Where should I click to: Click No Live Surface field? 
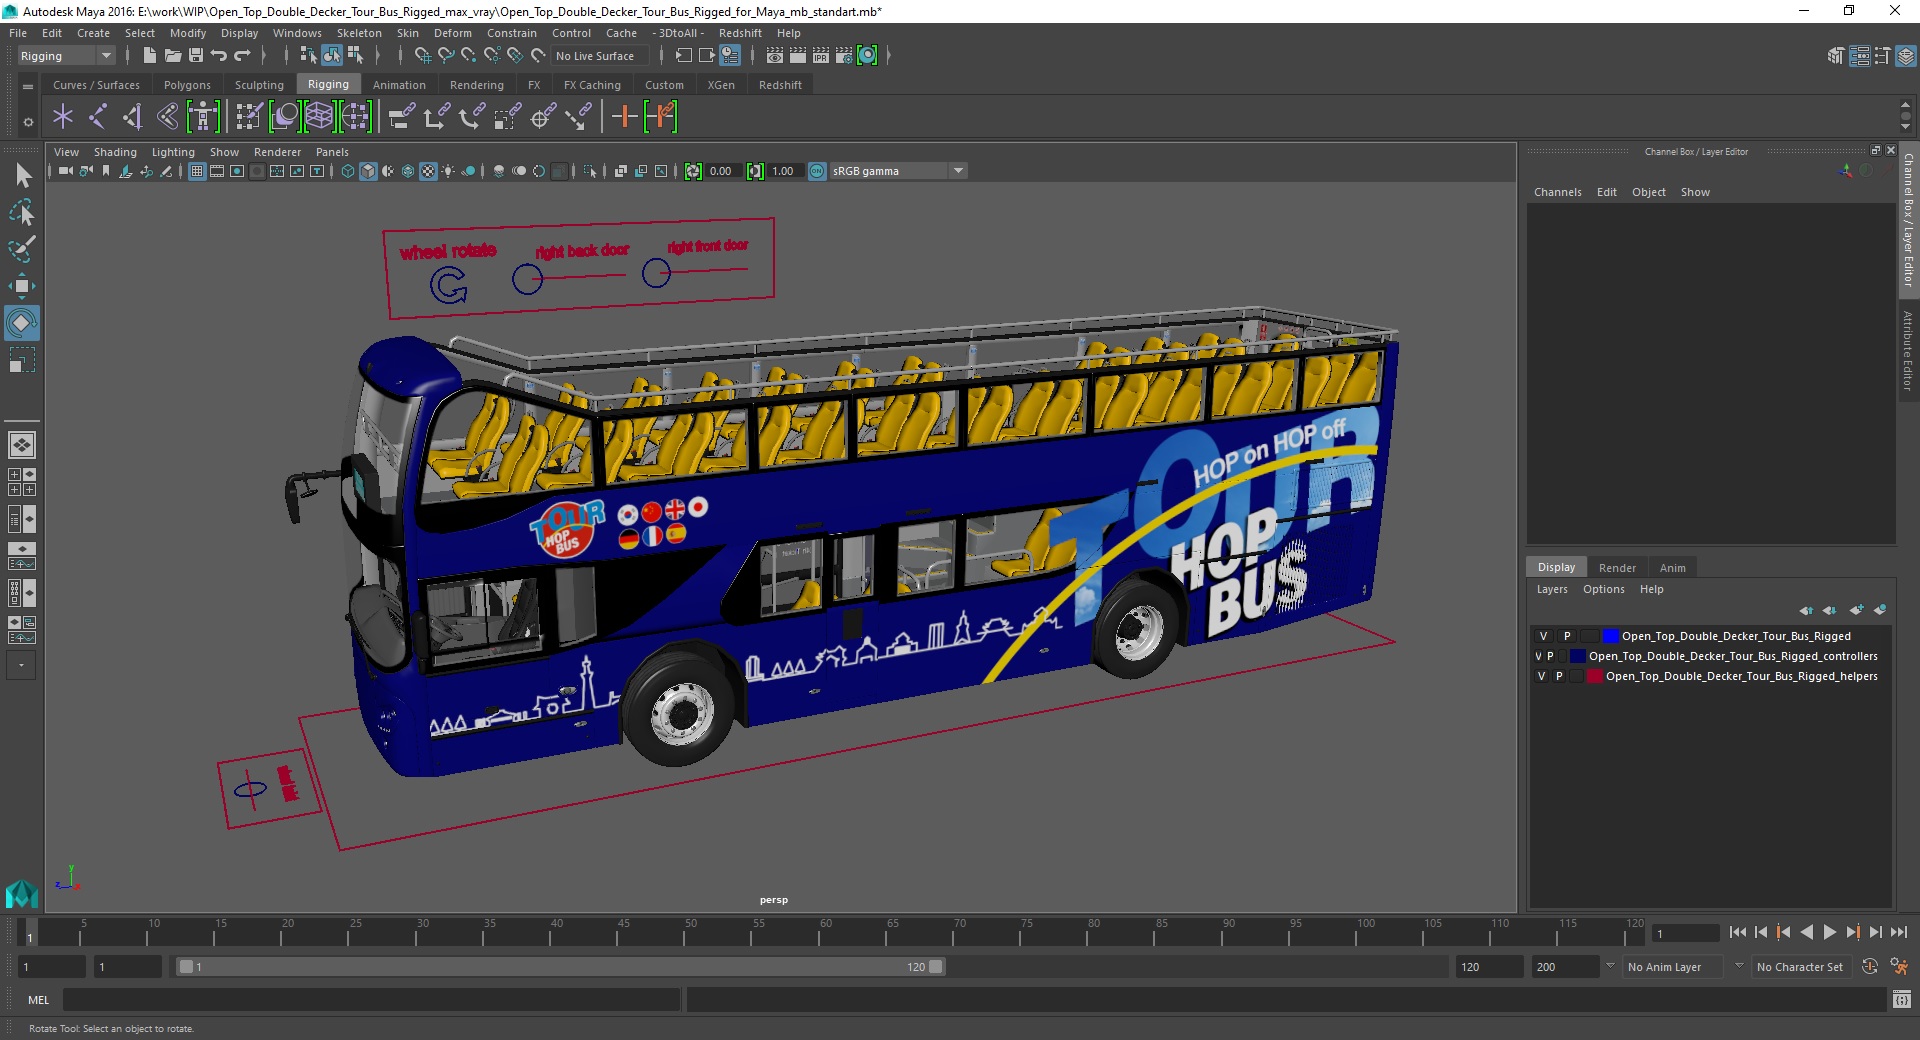point(600,56)
